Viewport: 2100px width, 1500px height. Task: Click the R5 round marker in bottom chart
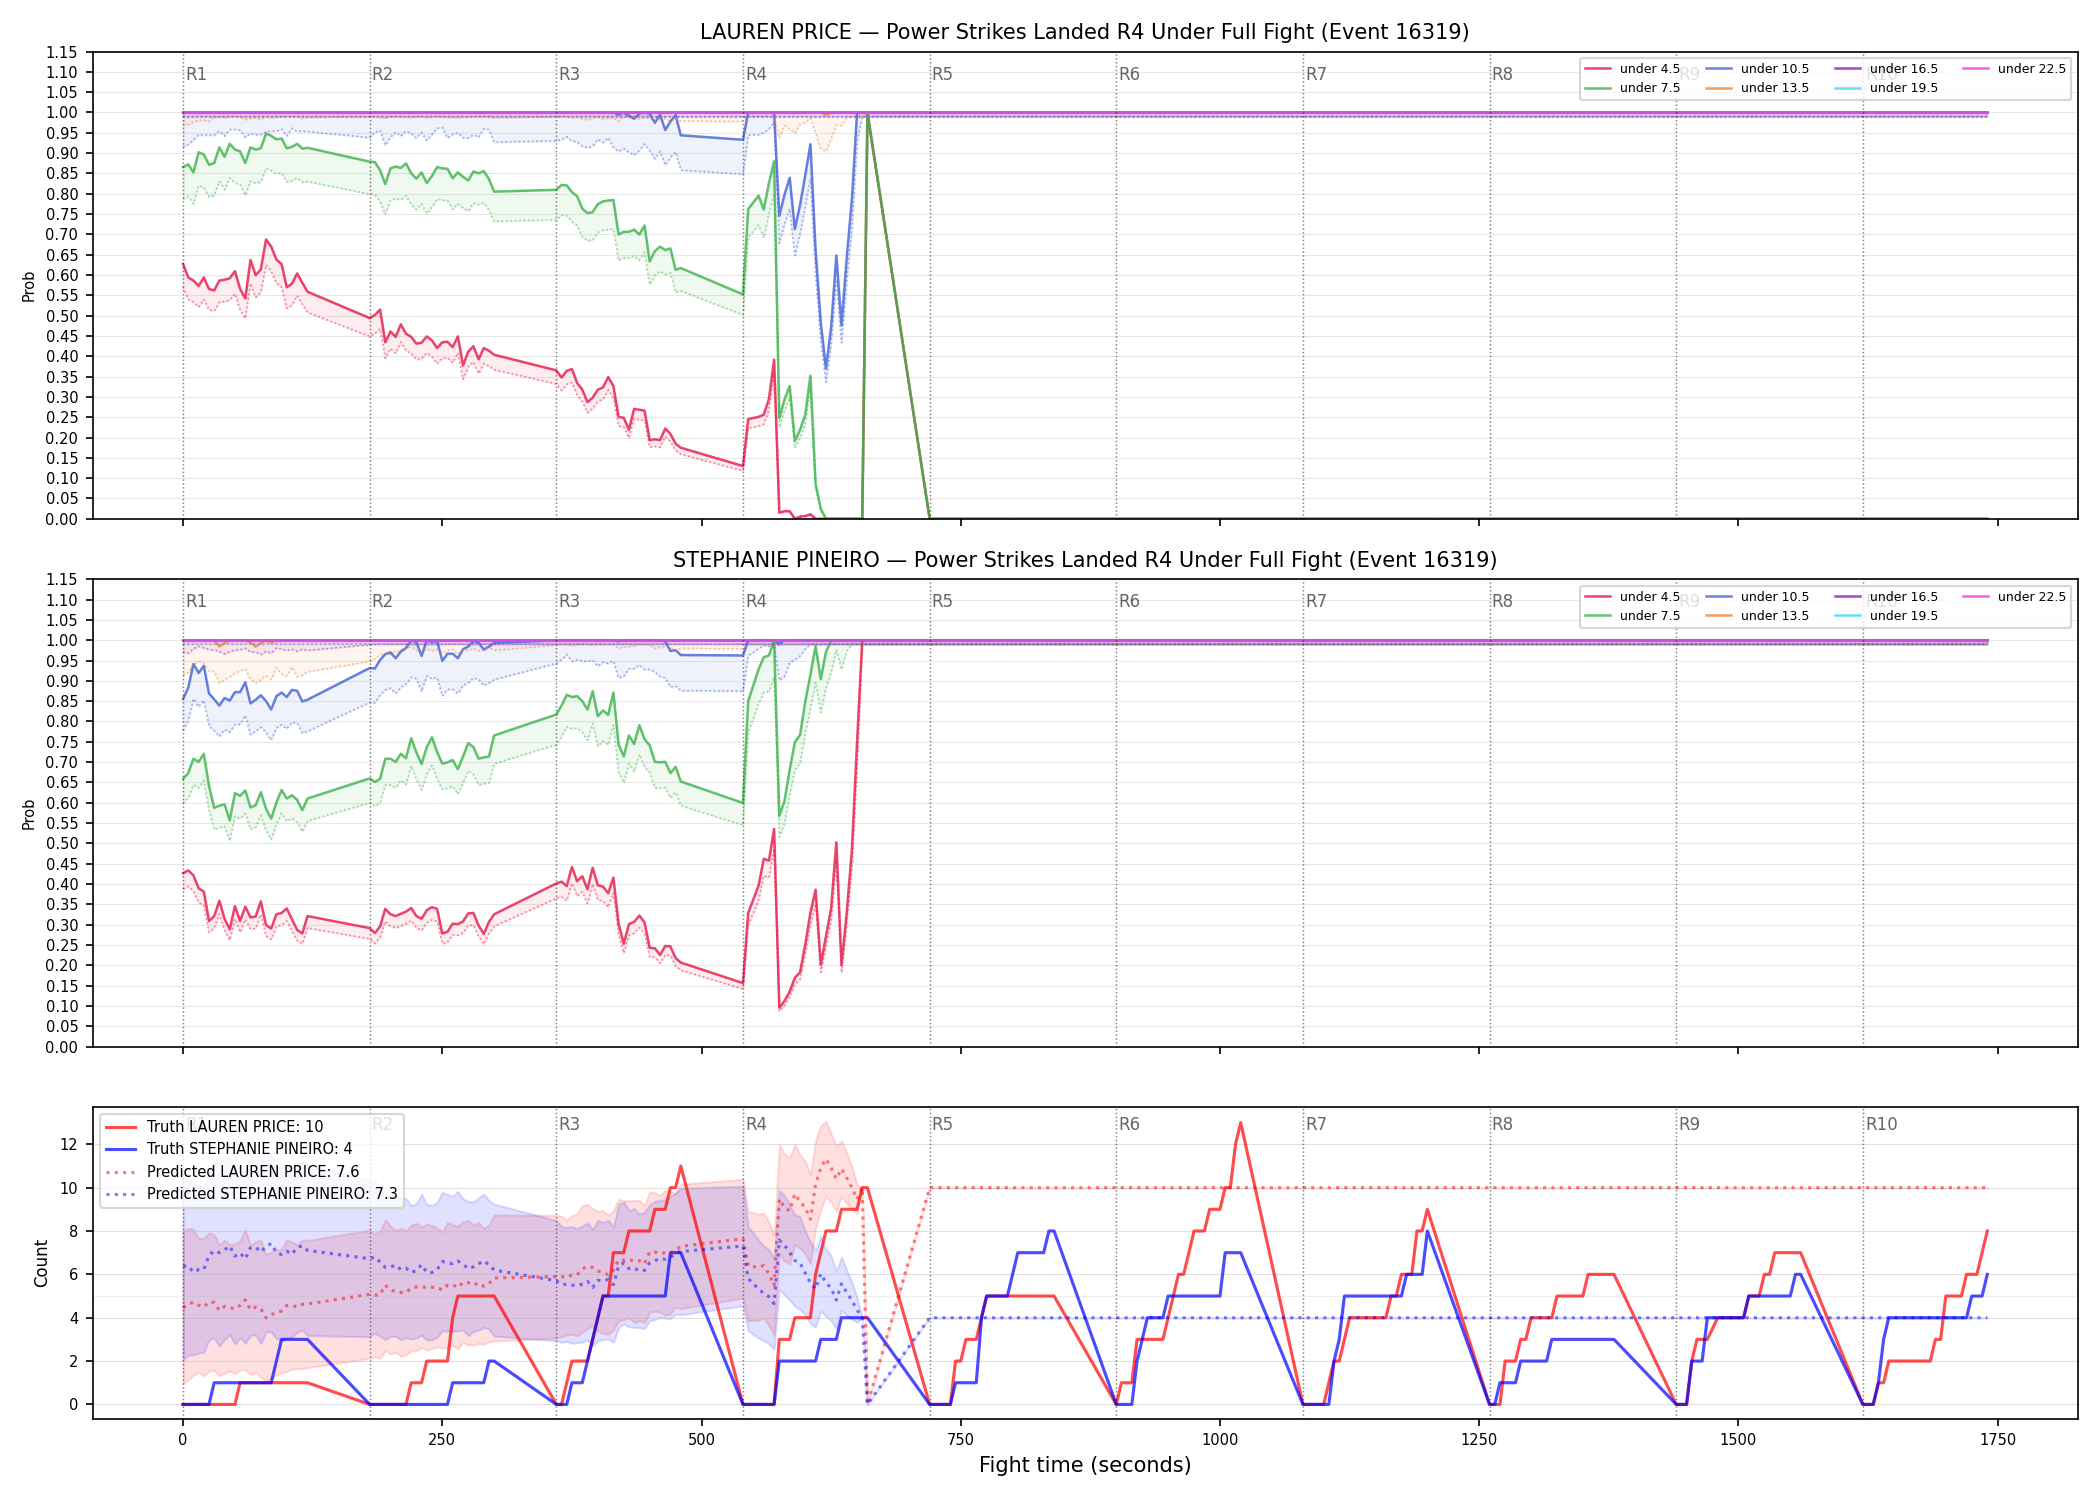pos(942,1124)
